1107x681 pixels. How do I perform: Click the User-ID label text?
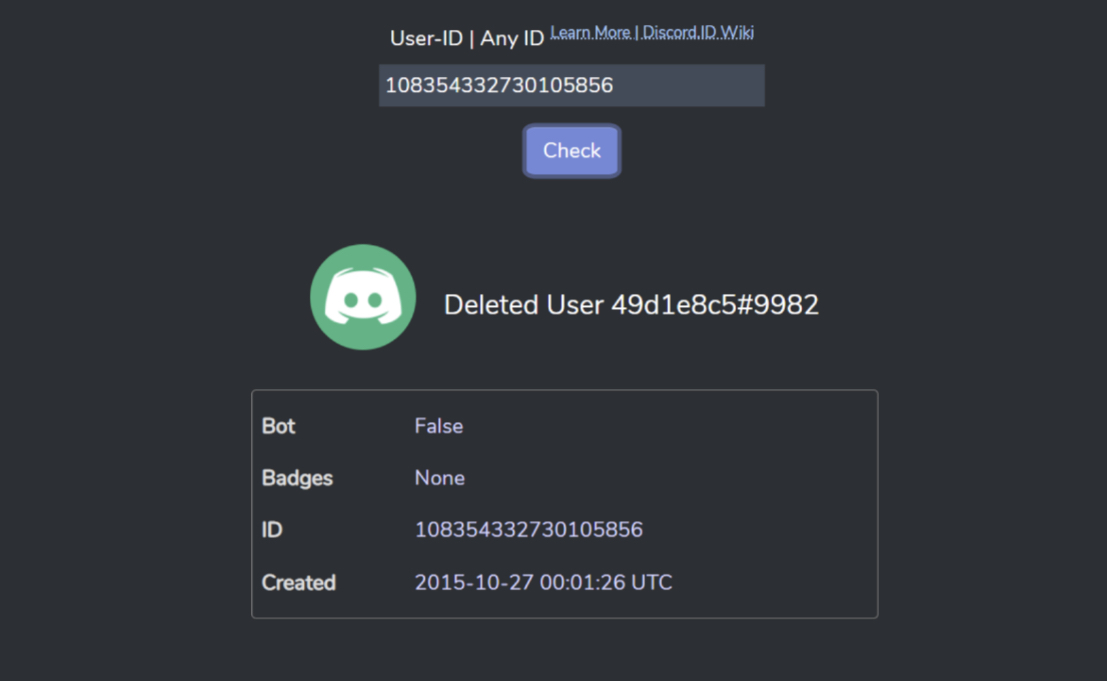(x=426, y=39)
